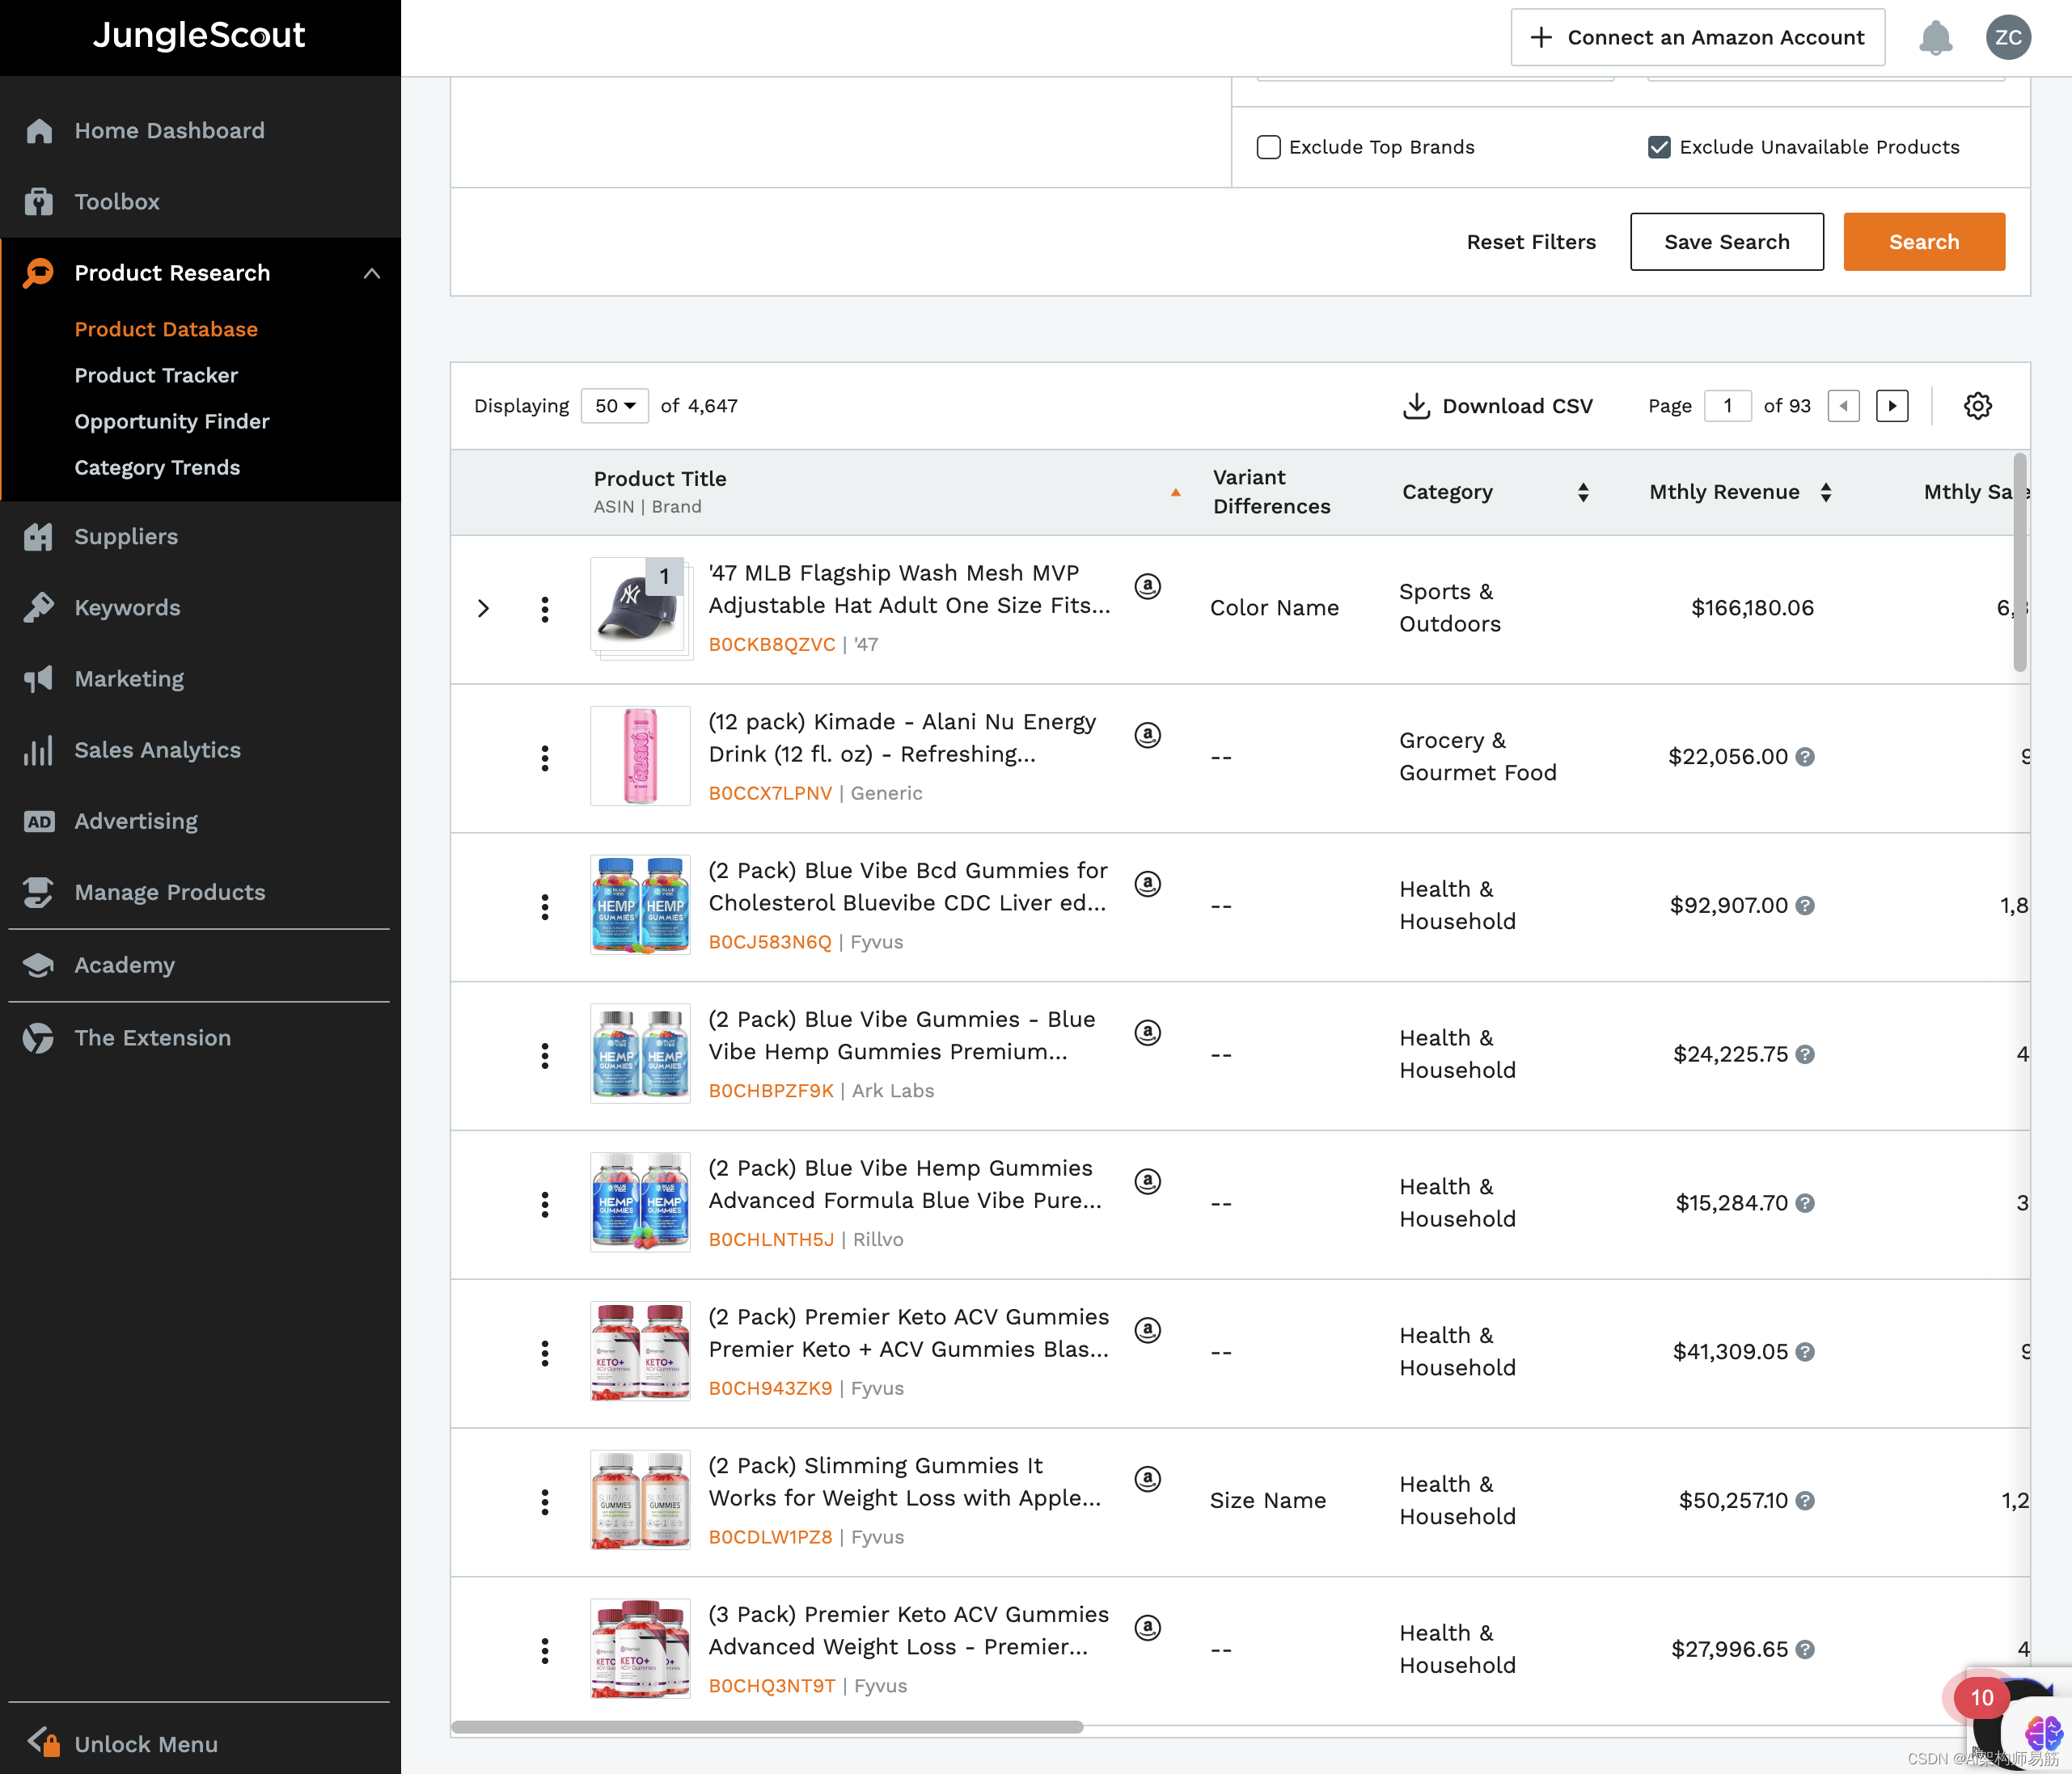Open the Academy section
Image resolution: width=2072 pixels, height=1774 pixels.
coord(124,965)
